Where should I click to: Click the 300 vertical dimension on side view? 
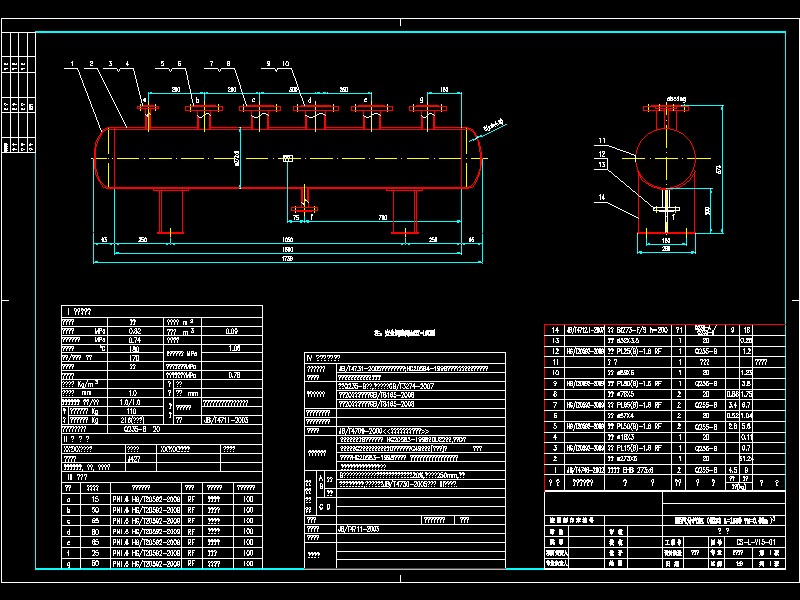[708, 210]
